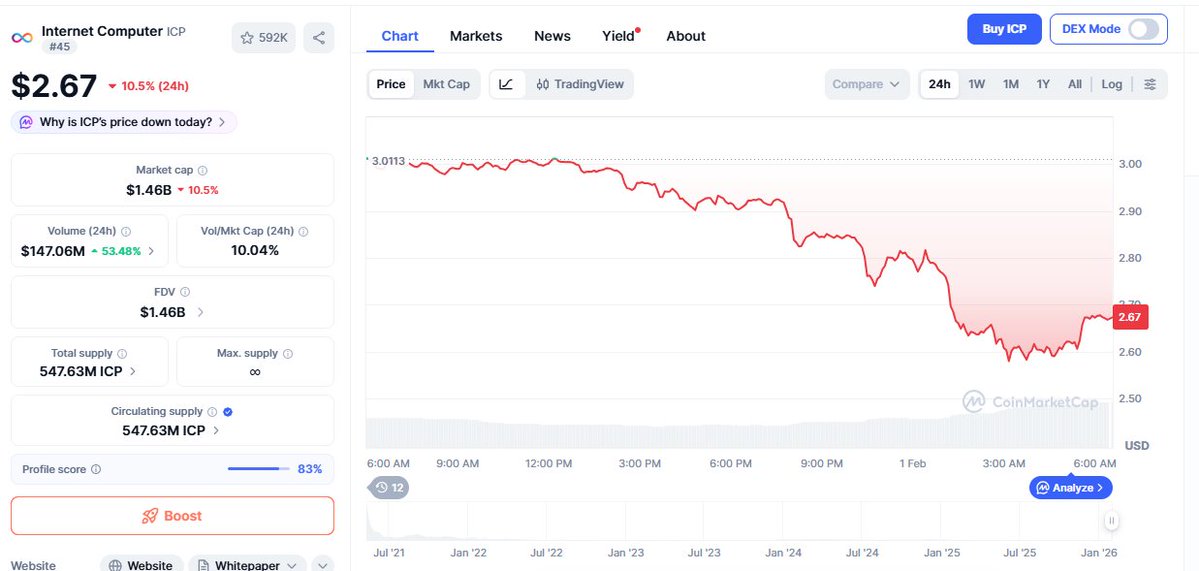Switch to TradingView candlestick chart
This screenshot has height=571, width=1199.
(x=580, y=84)
